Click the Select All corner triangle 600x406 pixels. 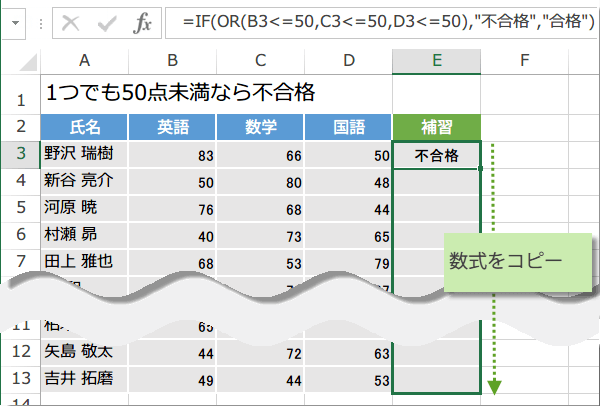(28, 62)
